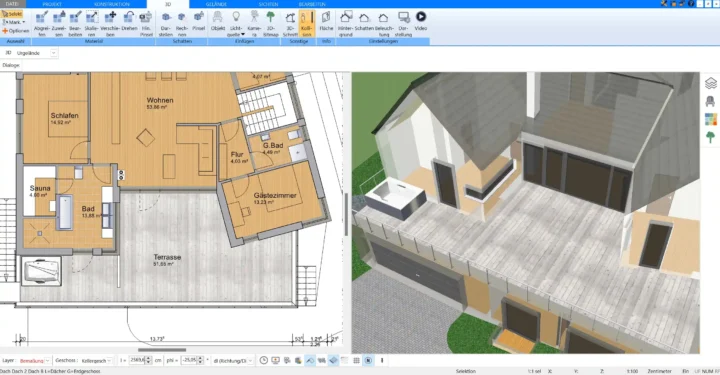
Task: Switch to the KONSTRUKTION tab
Action: pos(112,4)
